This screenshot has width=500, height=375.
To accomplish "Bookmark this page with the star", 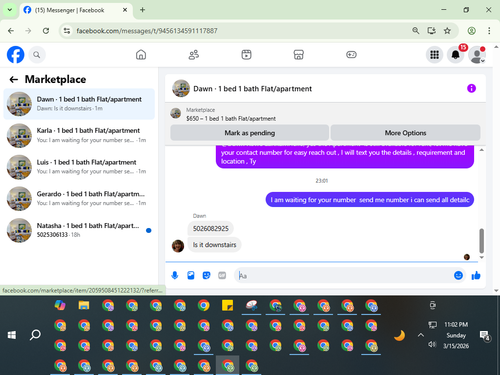I will (x=447, y=31).
